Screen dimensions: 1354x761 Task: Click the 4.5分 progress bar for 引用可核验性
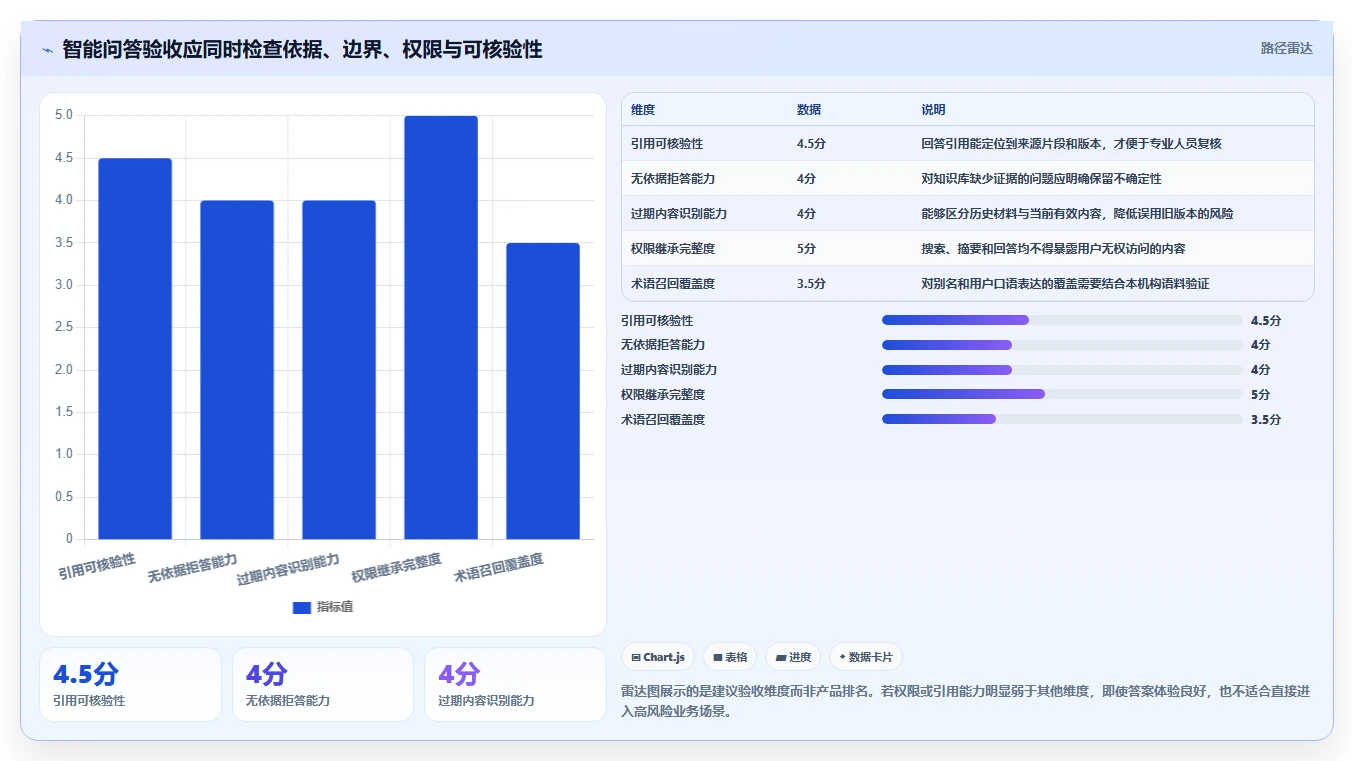click(1062, 320)
